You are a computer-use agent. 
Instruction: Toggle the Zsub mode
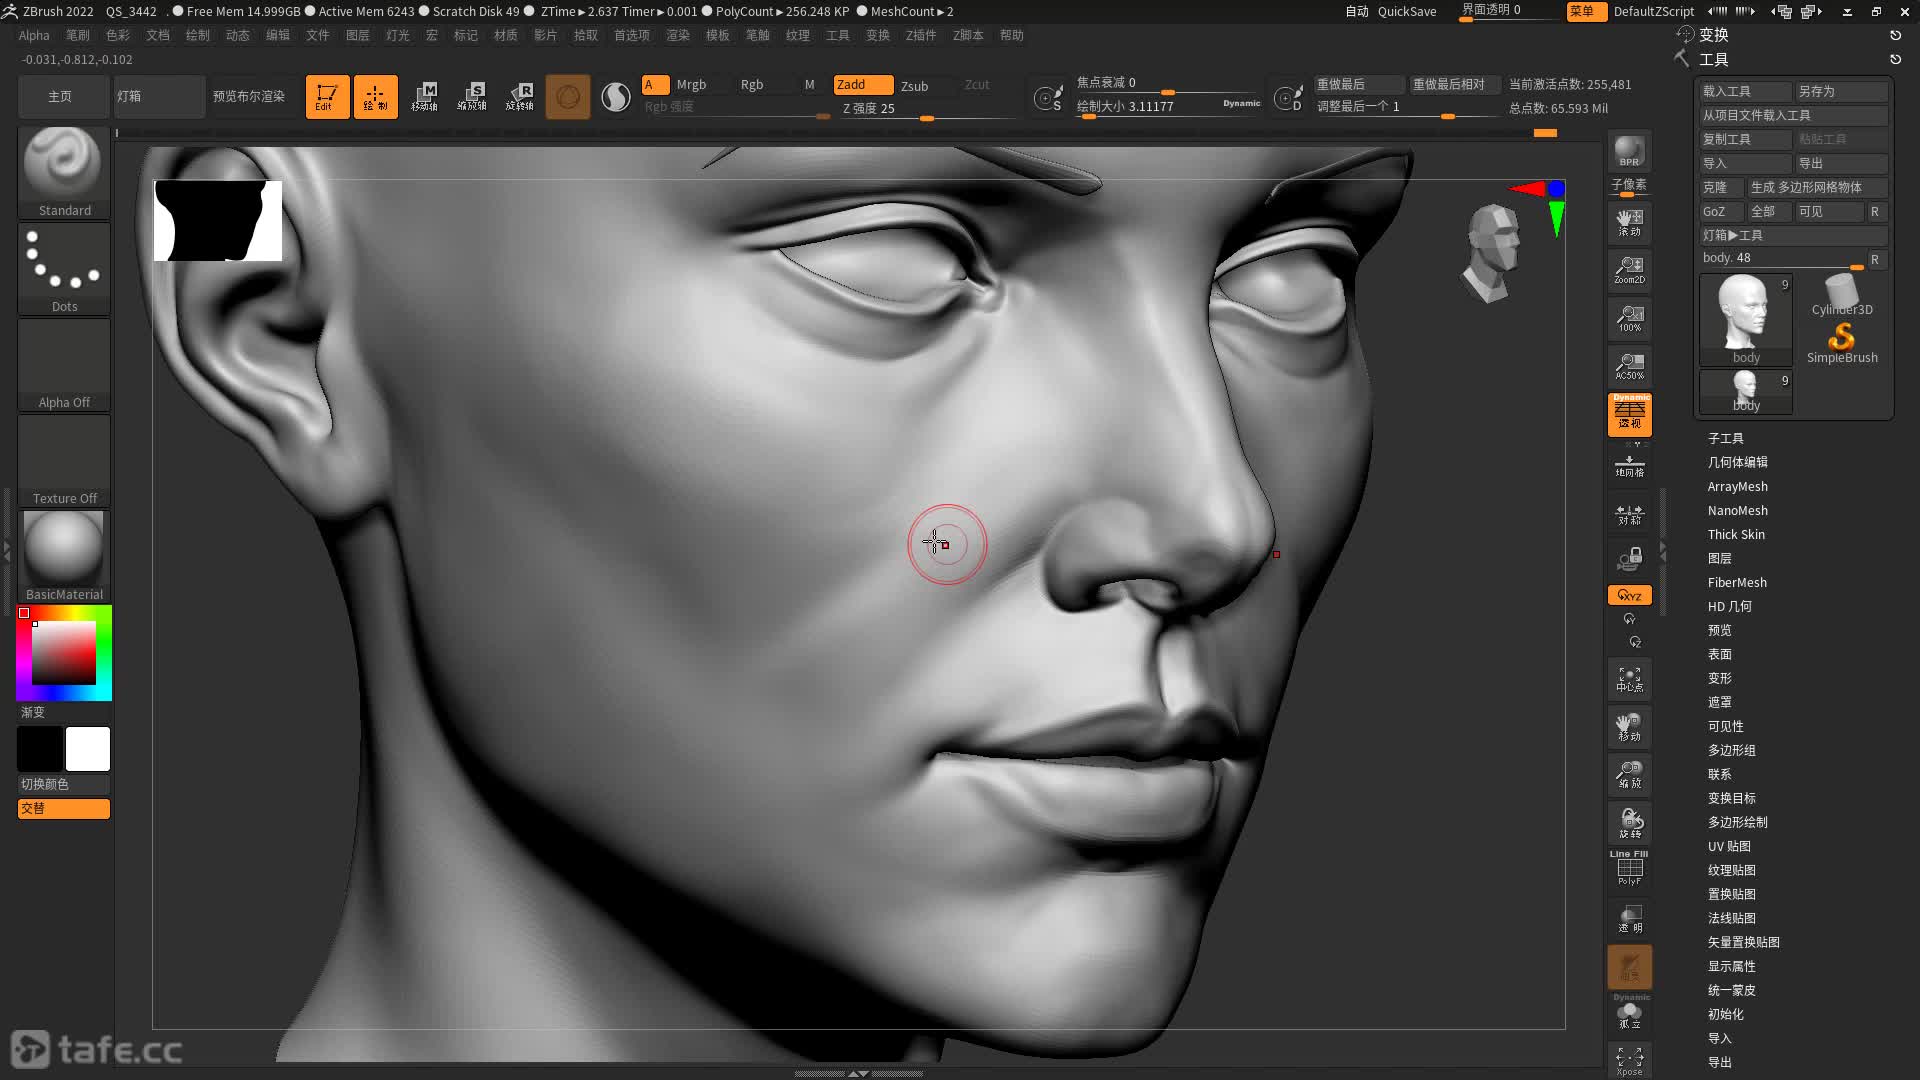coord(914,85)
